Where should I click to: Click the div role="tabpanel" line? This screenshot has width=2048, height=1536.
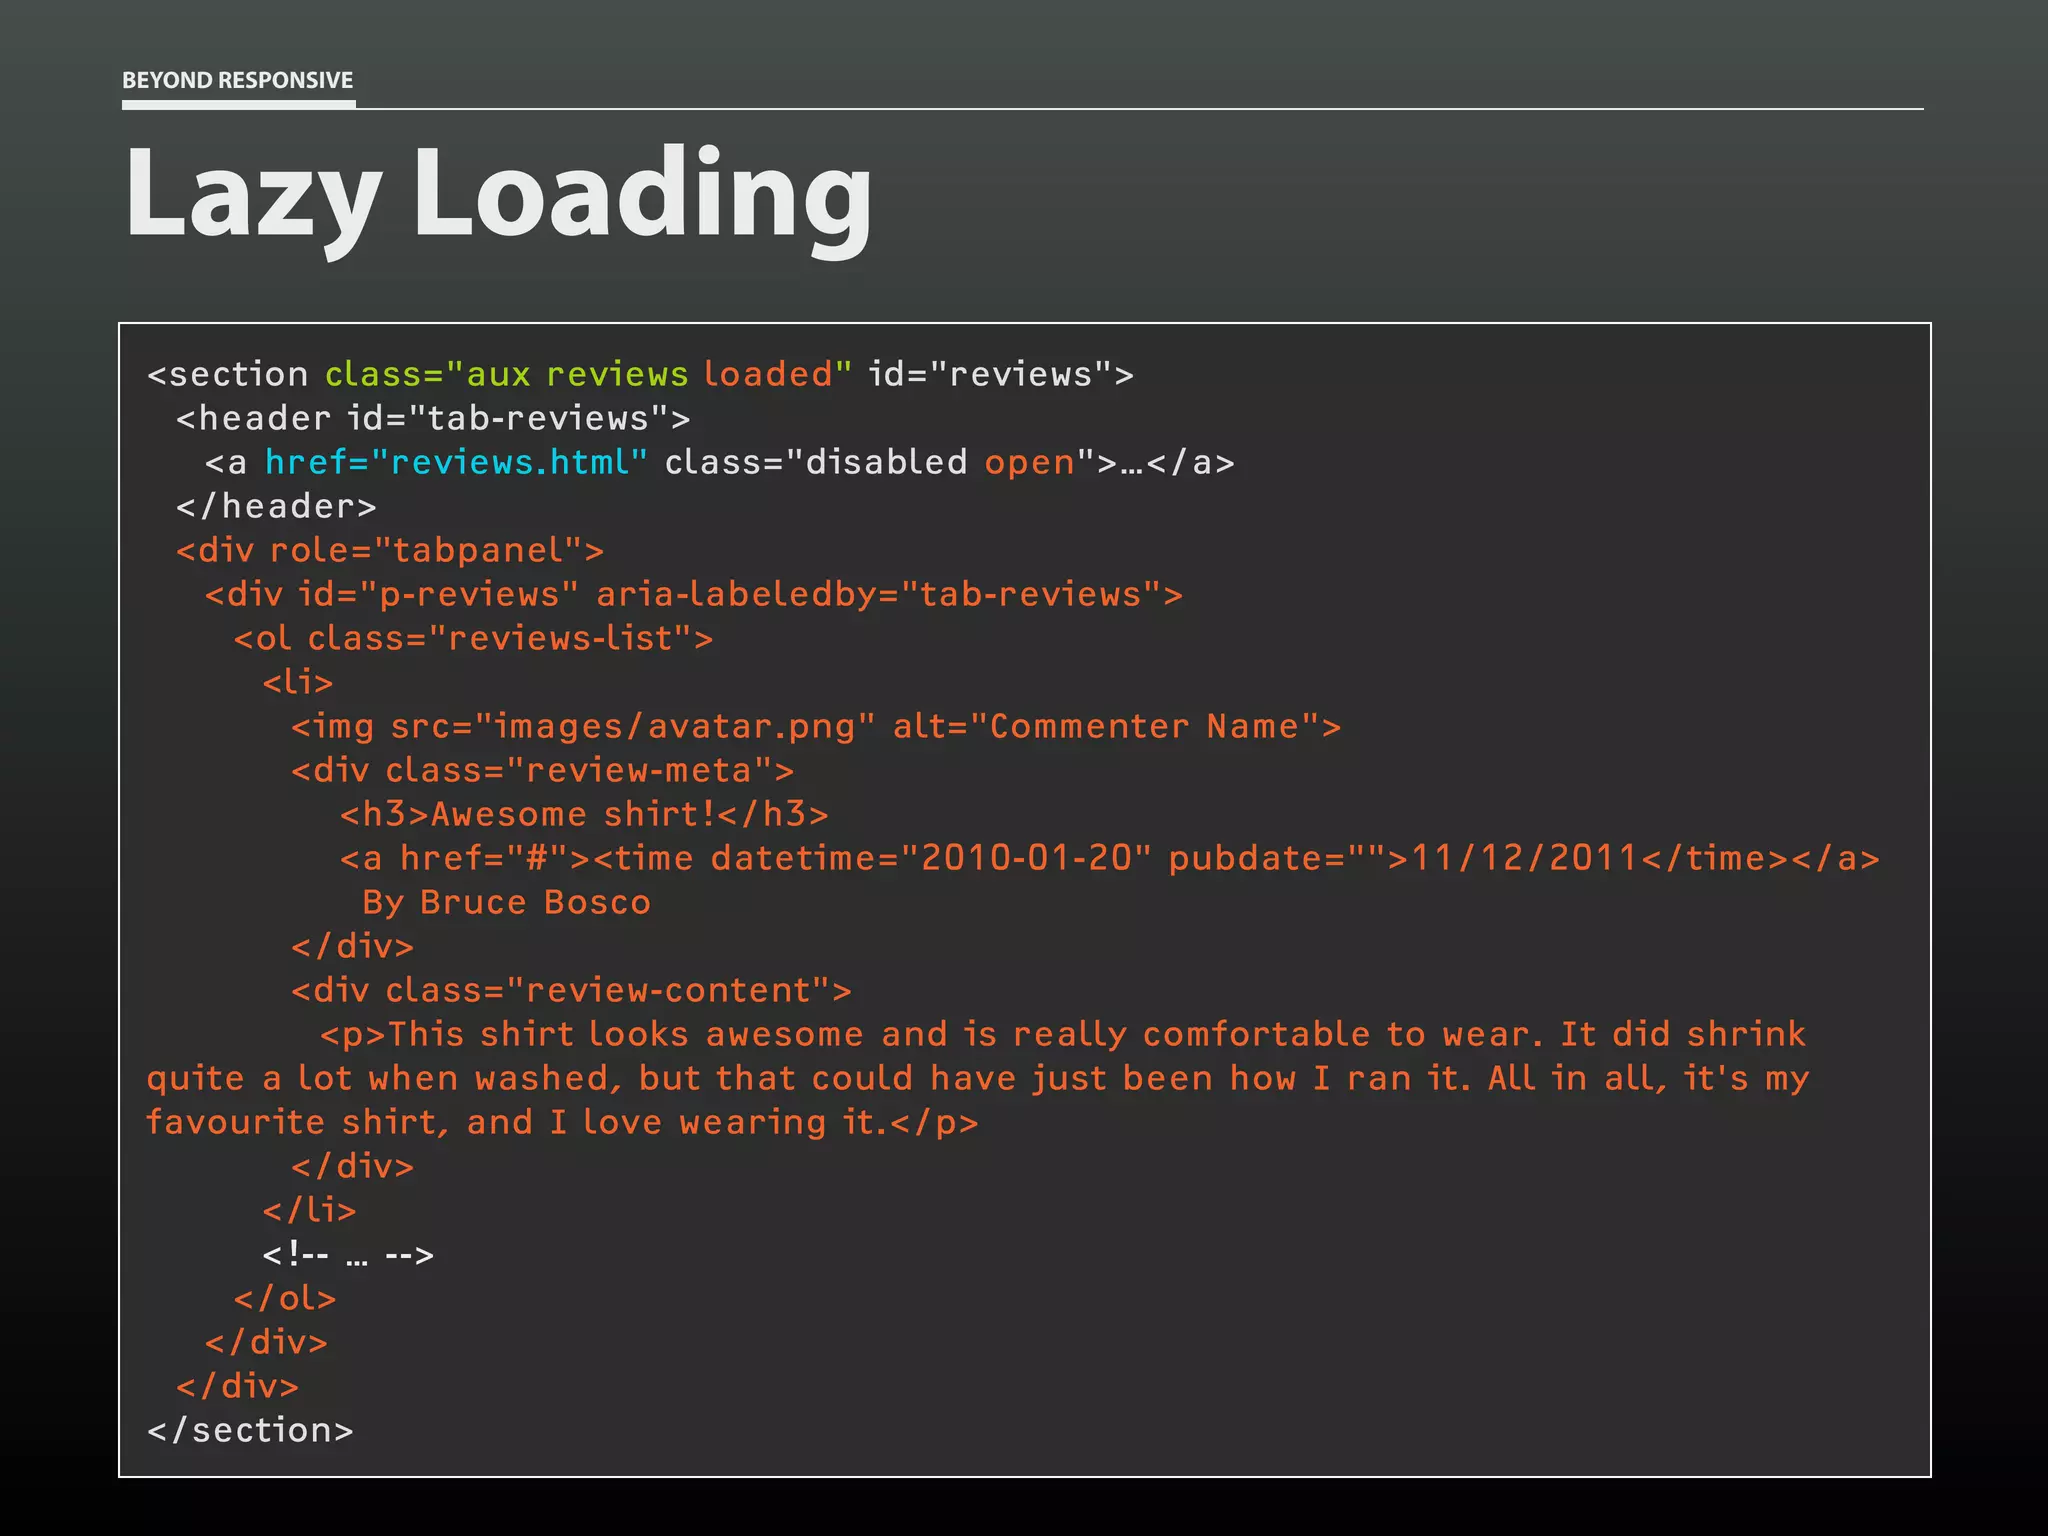pos(390,551)
